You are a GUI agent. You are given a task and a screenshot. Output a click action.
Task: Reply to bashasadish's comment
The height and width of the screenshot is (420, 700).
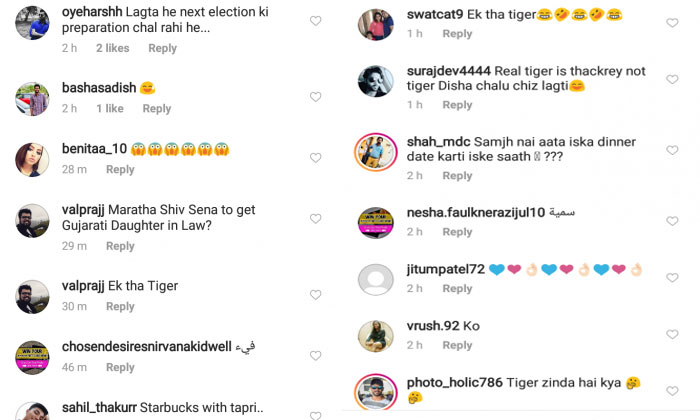click(x=157, y=109)
